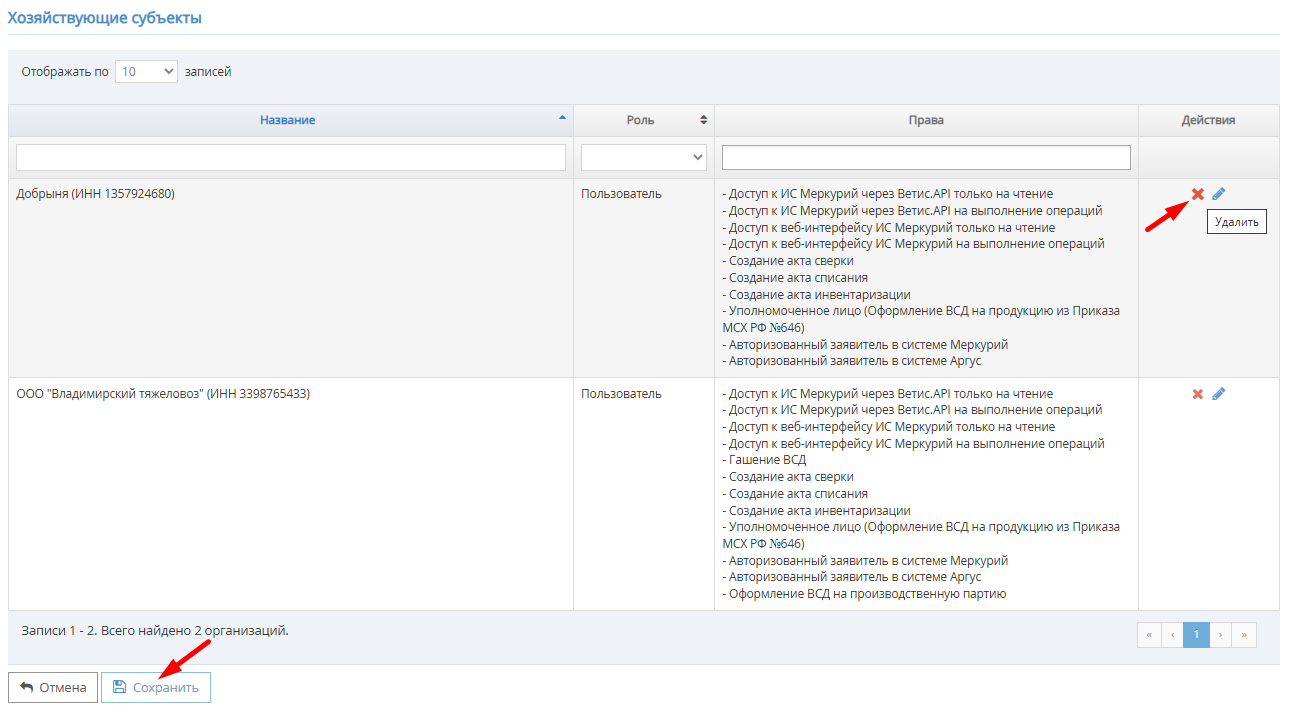Edit the Владимирский тяжеловоз entry
Screen dimensions: 1290x711
click(x=1218, y=394)
